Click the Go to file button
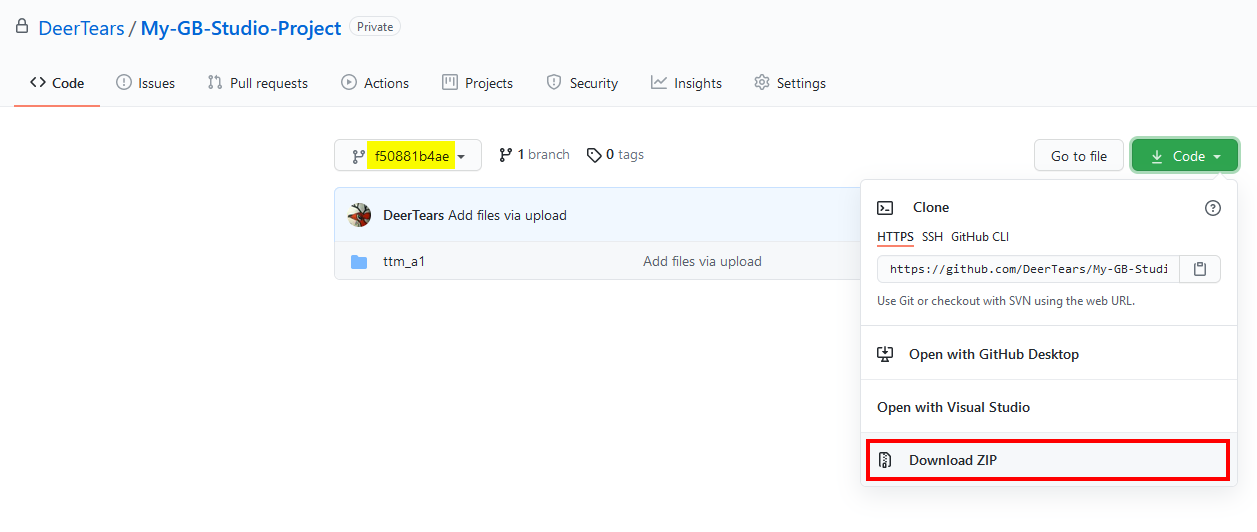Screen dimensions: 1257x532 1079,156
